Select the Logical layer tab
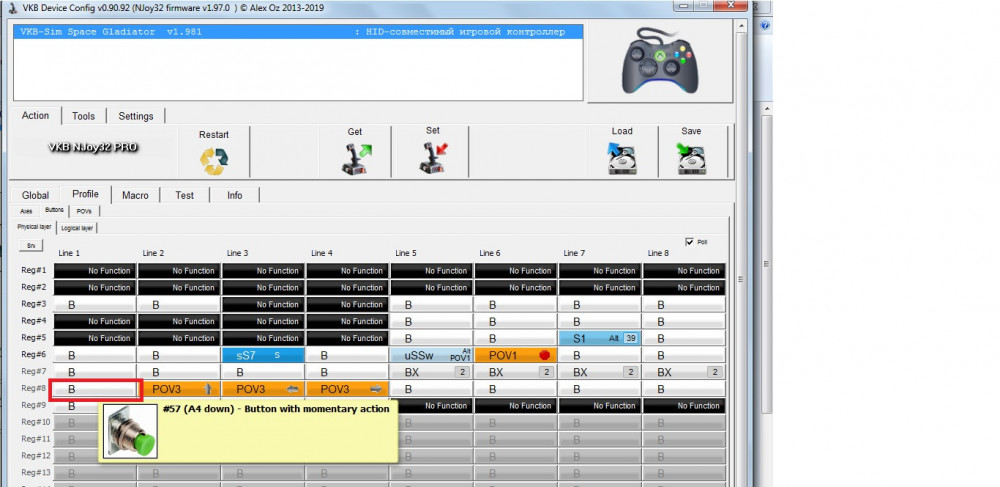 [77, 228]
